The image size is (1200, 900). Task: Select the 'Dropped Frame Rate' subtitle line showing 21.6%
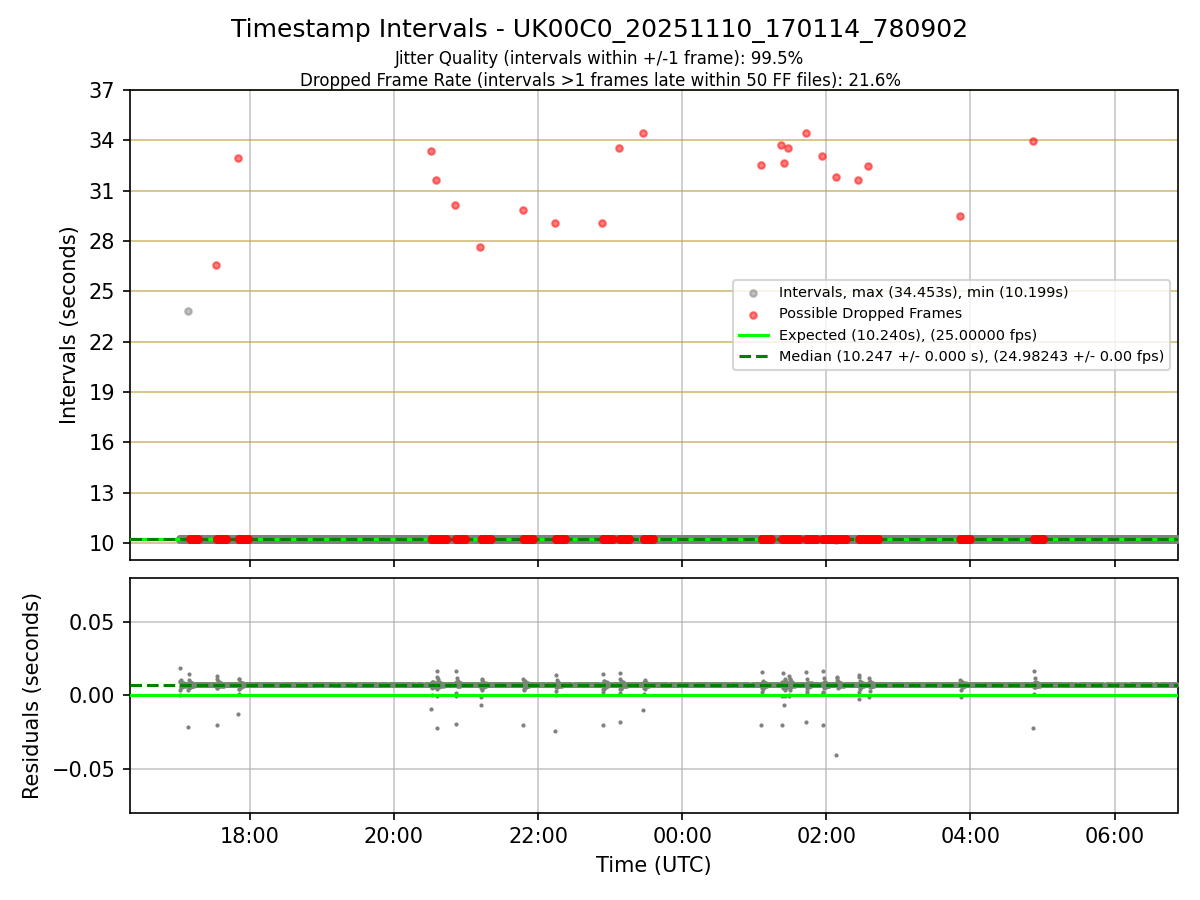pos(600,80)
